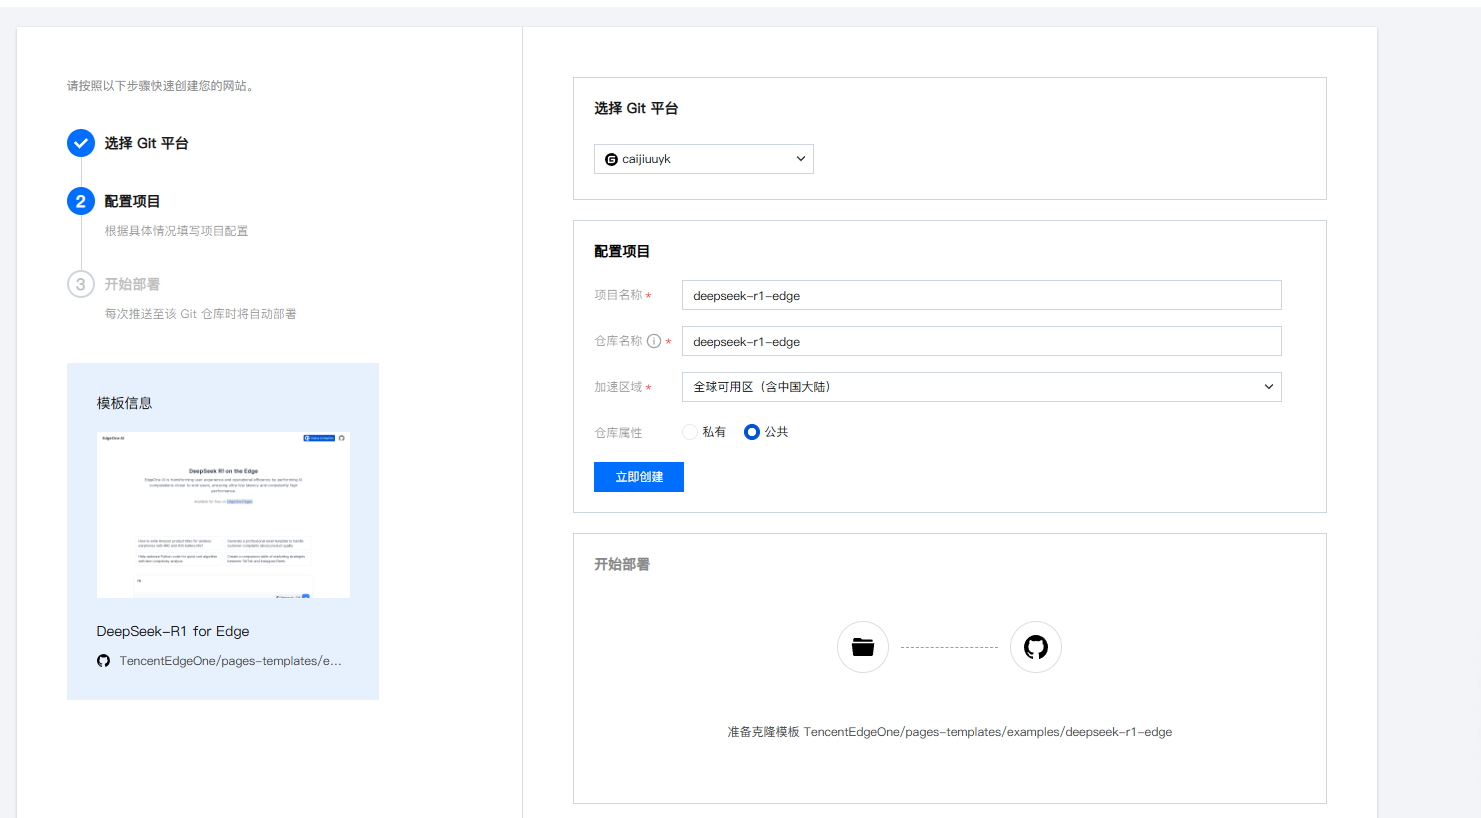Click the 开始部署 step label in sidebar
Image resolution: width=1481 pixels, height=818 pixels.
132,284
